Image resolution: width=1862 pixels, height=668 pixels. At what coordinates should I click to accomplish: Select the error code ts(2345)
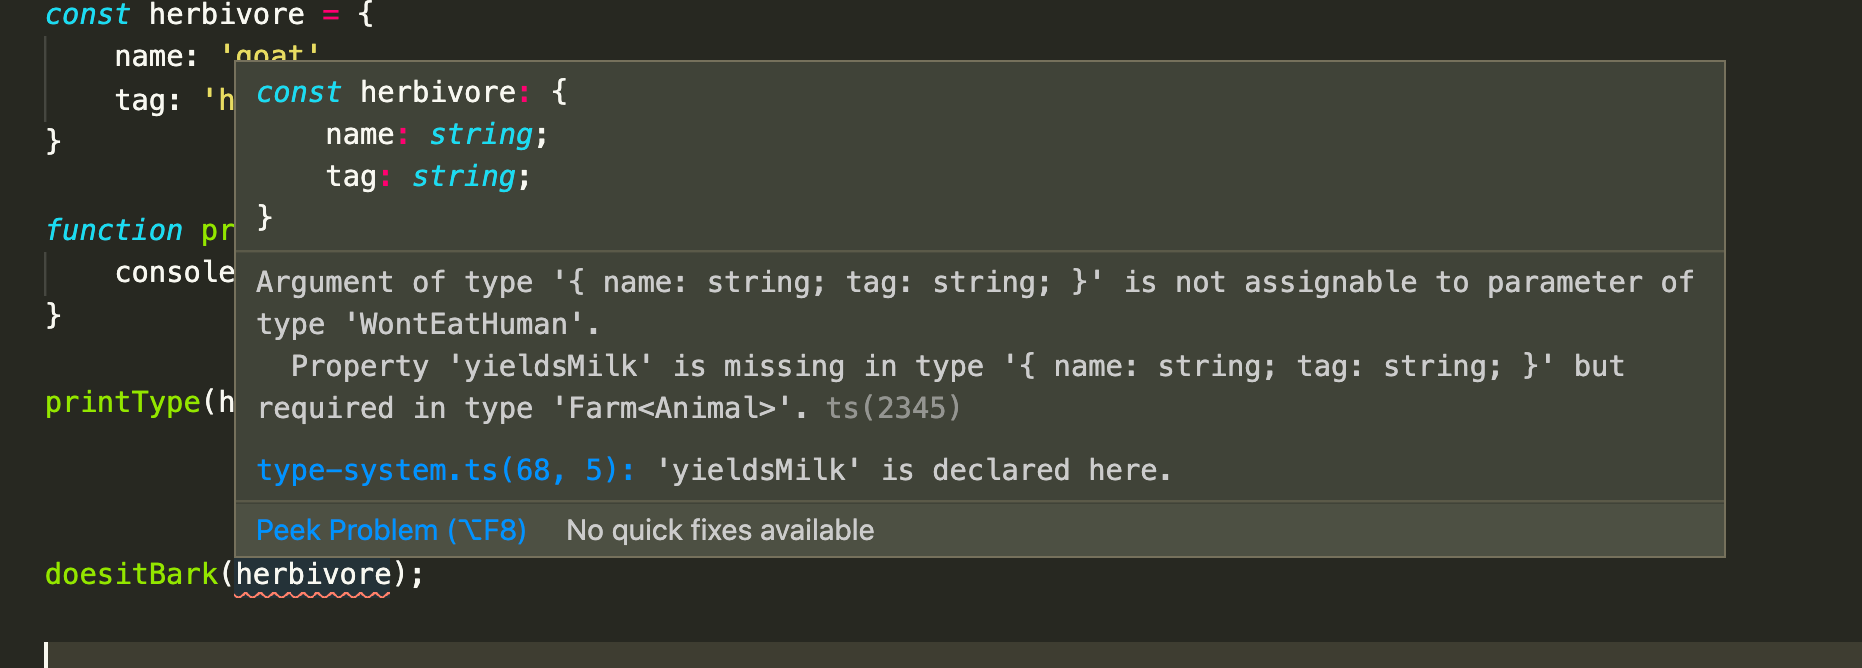(x=893, y=407)
